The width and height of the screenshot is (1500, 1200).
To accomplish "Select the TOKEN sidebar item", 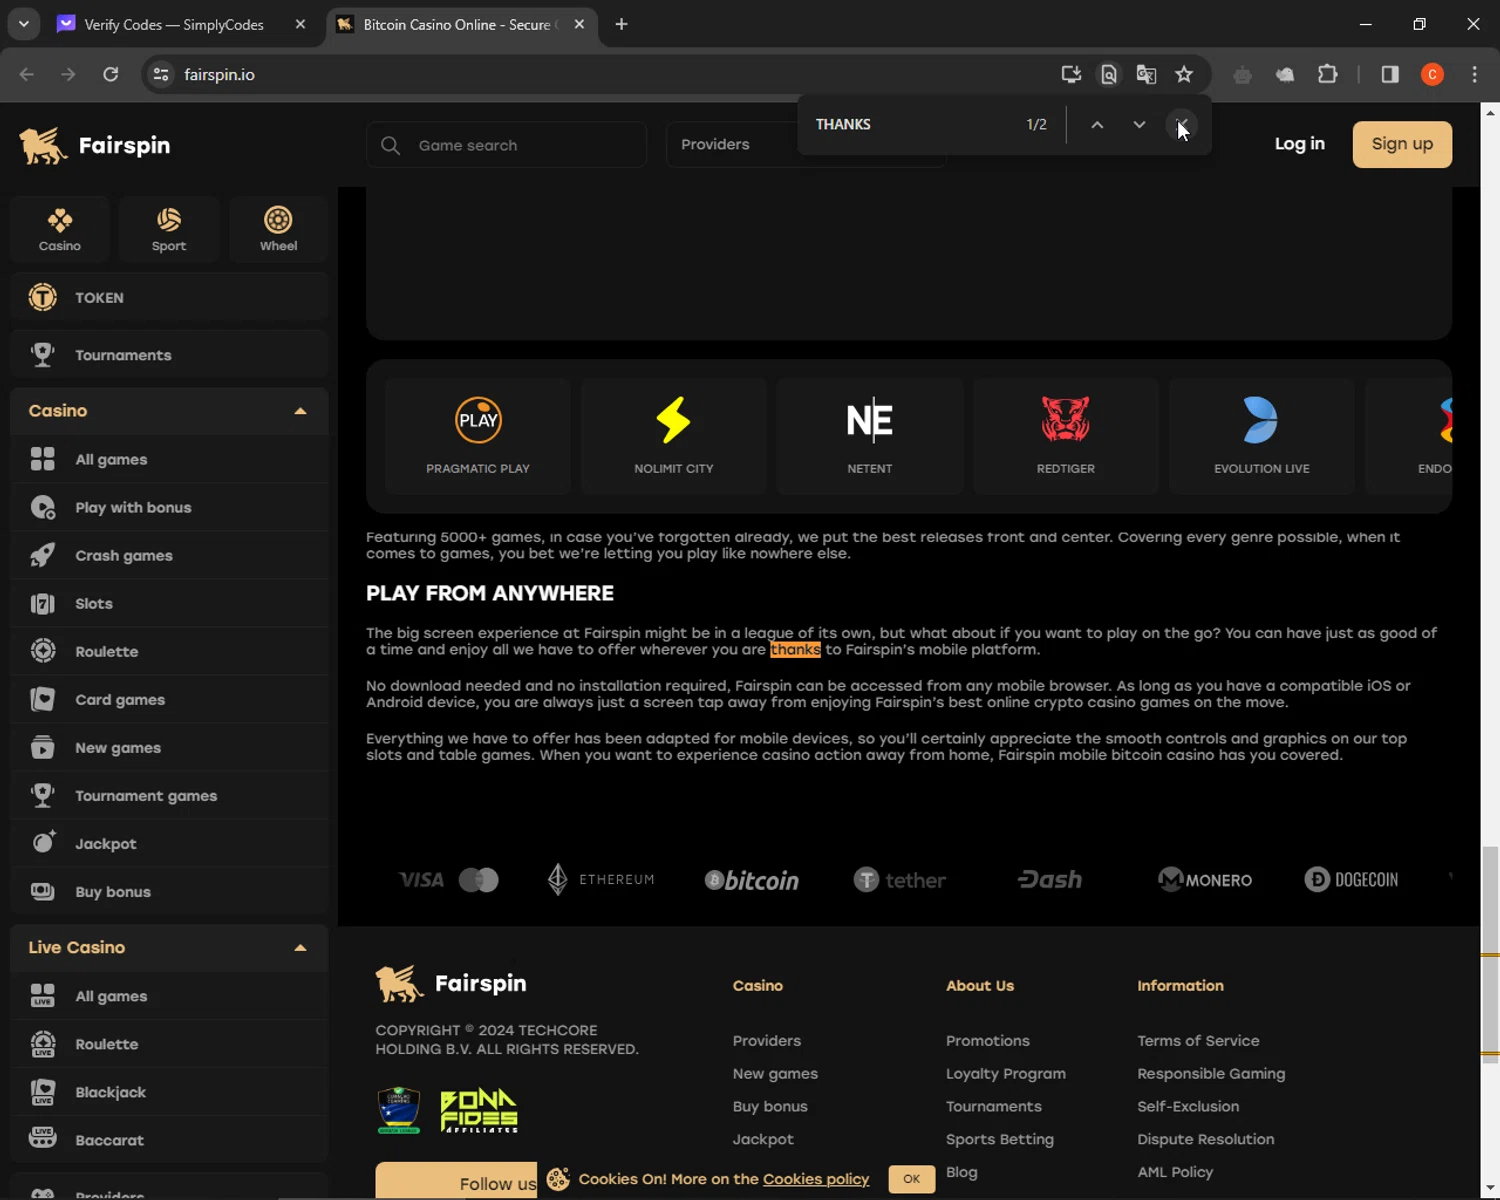I will tap(169, 298).
